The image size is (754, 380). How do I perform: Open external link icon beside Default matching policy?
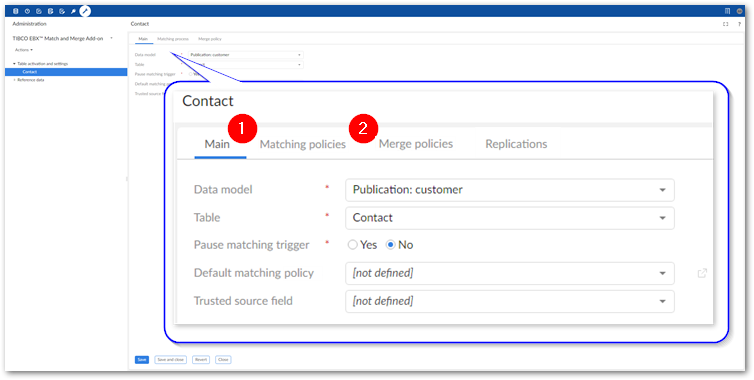click(x=702, y=273)
